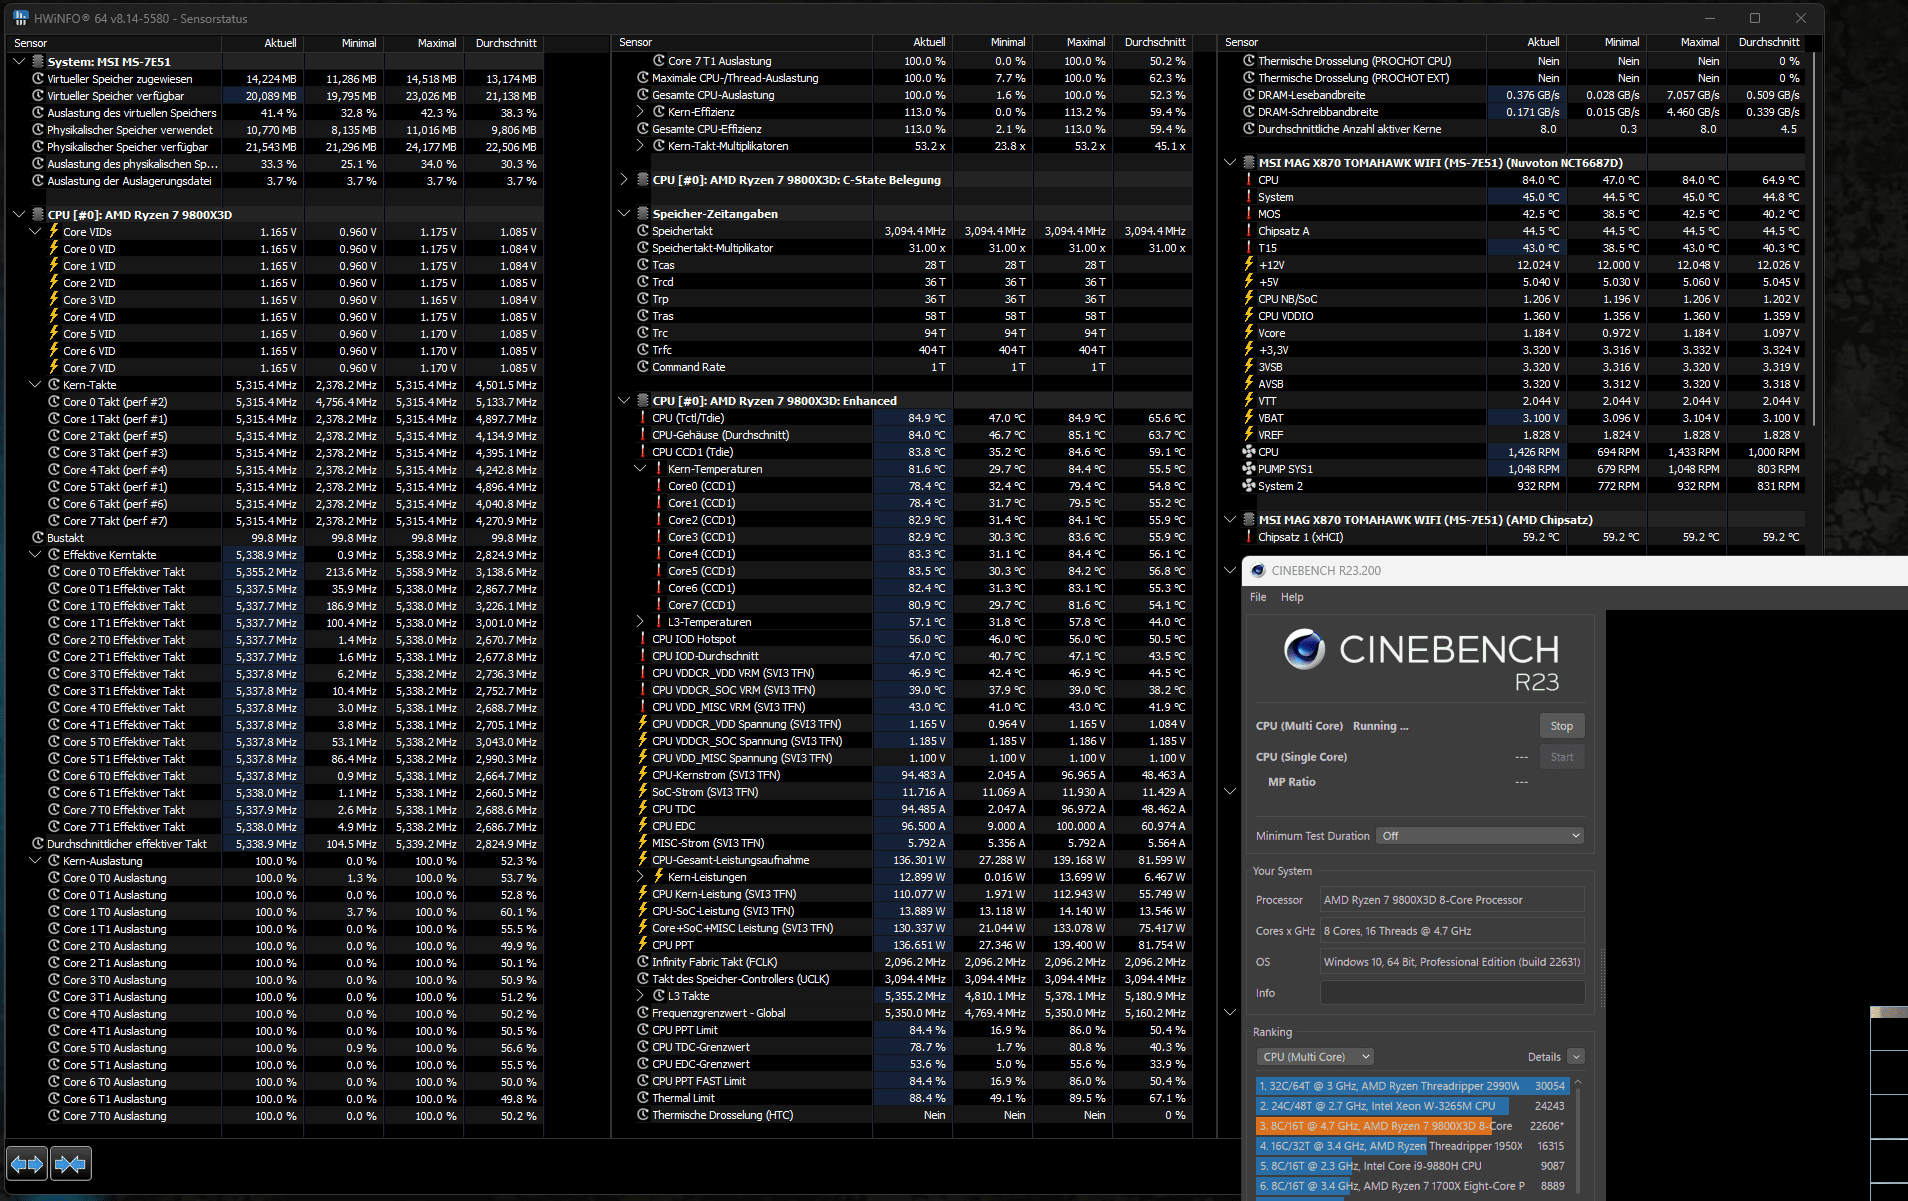Screen dimensions: 1908x1201
Task: Click the Info input field in Cinebench
Action: pos(1452,993)
